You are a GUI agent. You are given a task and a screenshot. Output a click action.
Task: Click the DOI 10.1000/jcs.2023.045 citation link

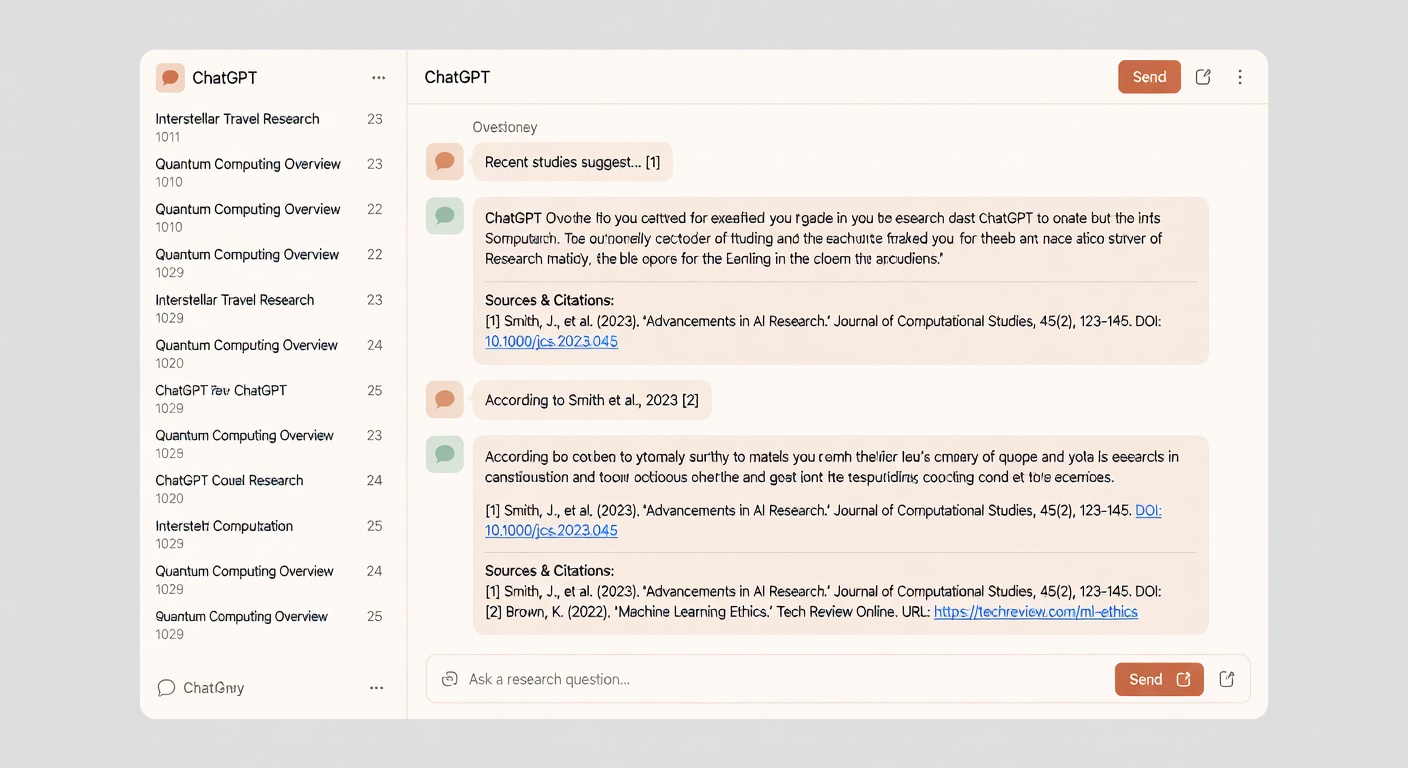[x=551, y=341]
